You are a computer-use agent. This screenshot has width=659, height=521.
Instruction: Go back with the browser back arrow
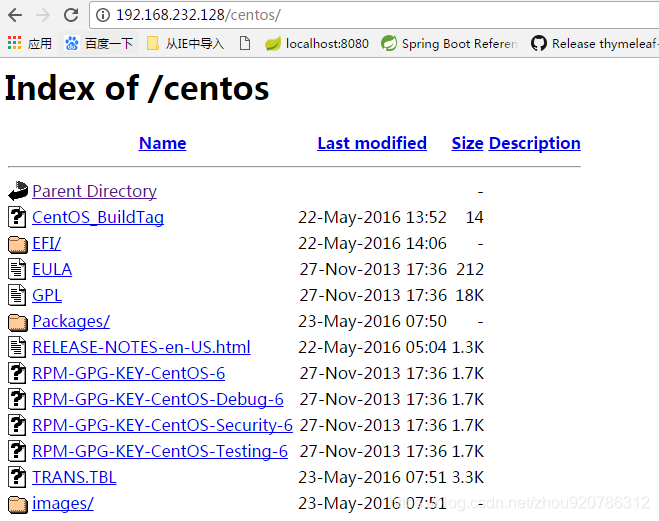coord(15,15)
